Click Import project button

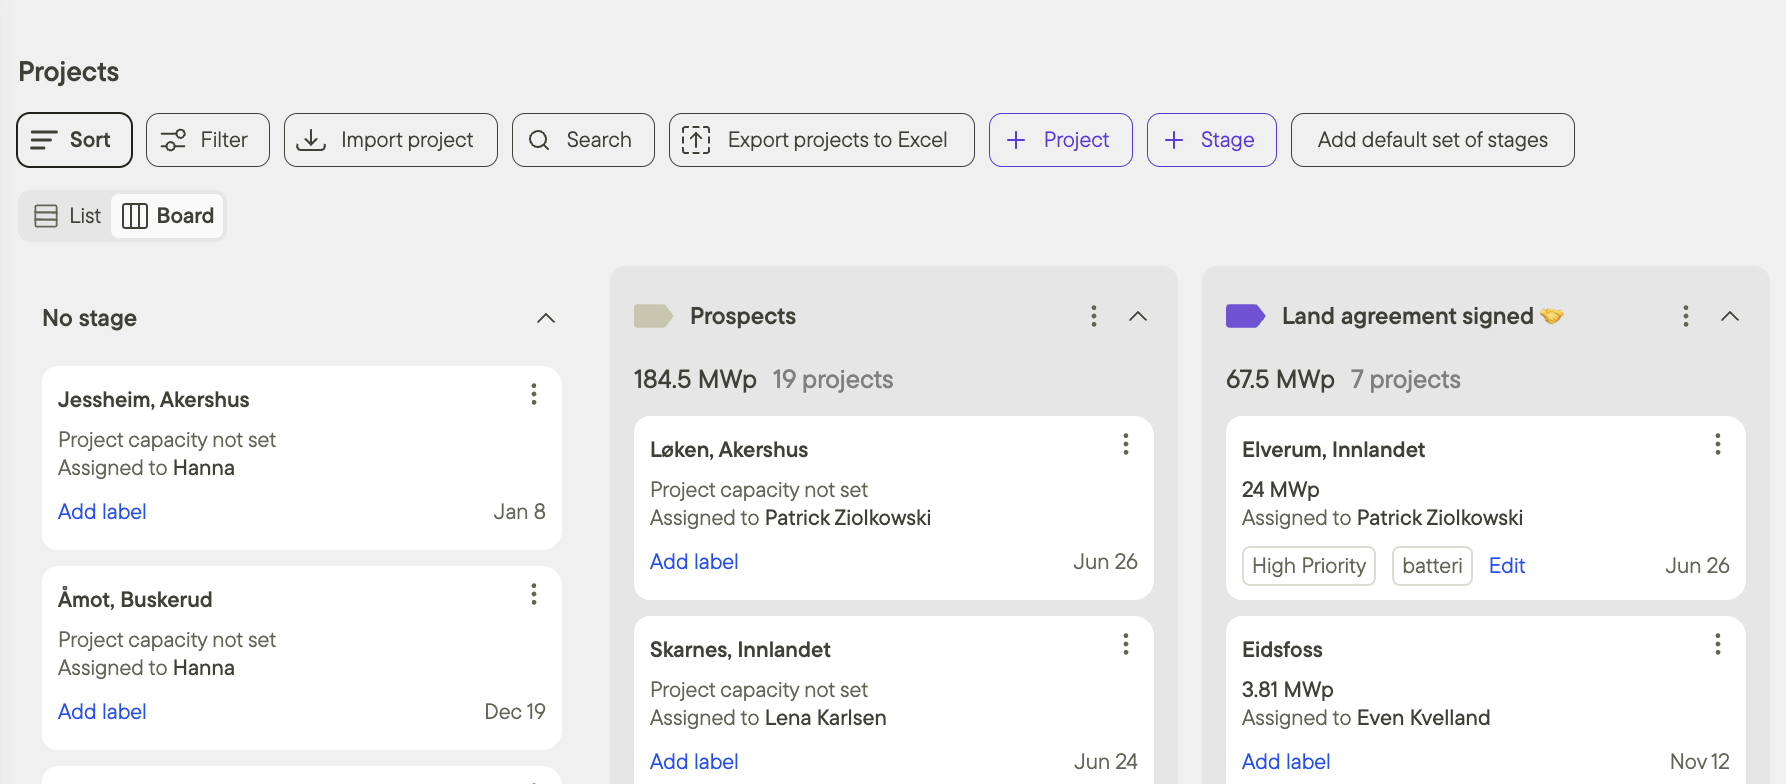pyautogui.click(x=390, y=140)
